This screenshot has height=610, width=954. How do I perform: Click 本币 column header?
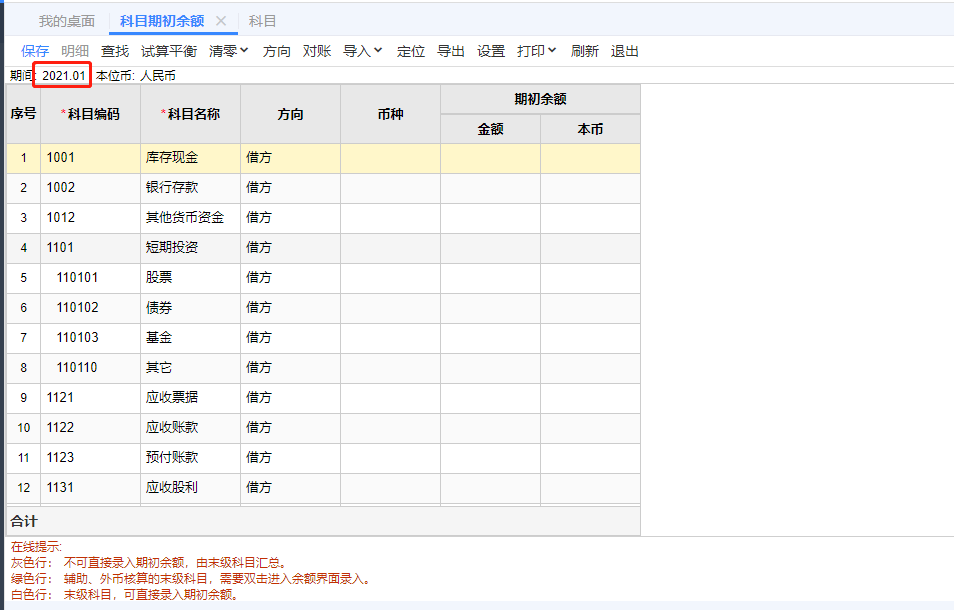(x=590, y=129)
